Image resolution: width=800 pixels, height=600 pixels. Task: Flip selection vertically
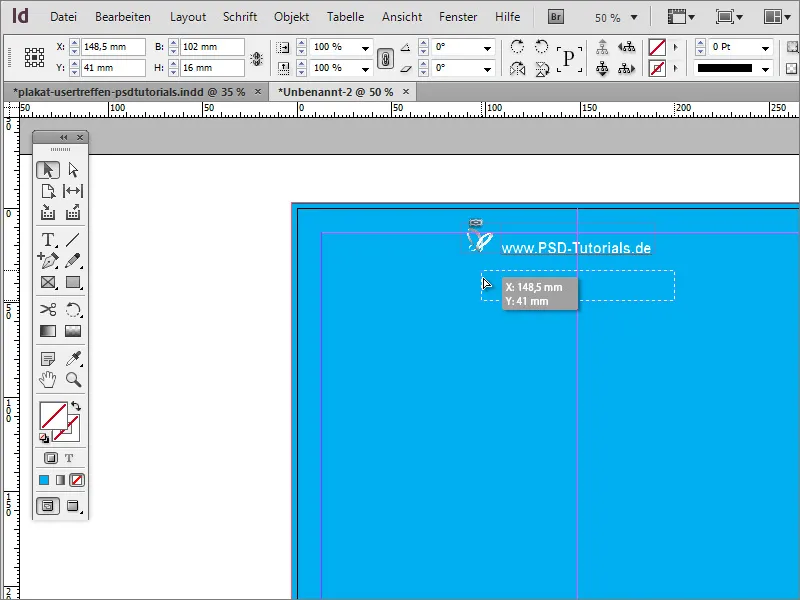pos(541,68)
